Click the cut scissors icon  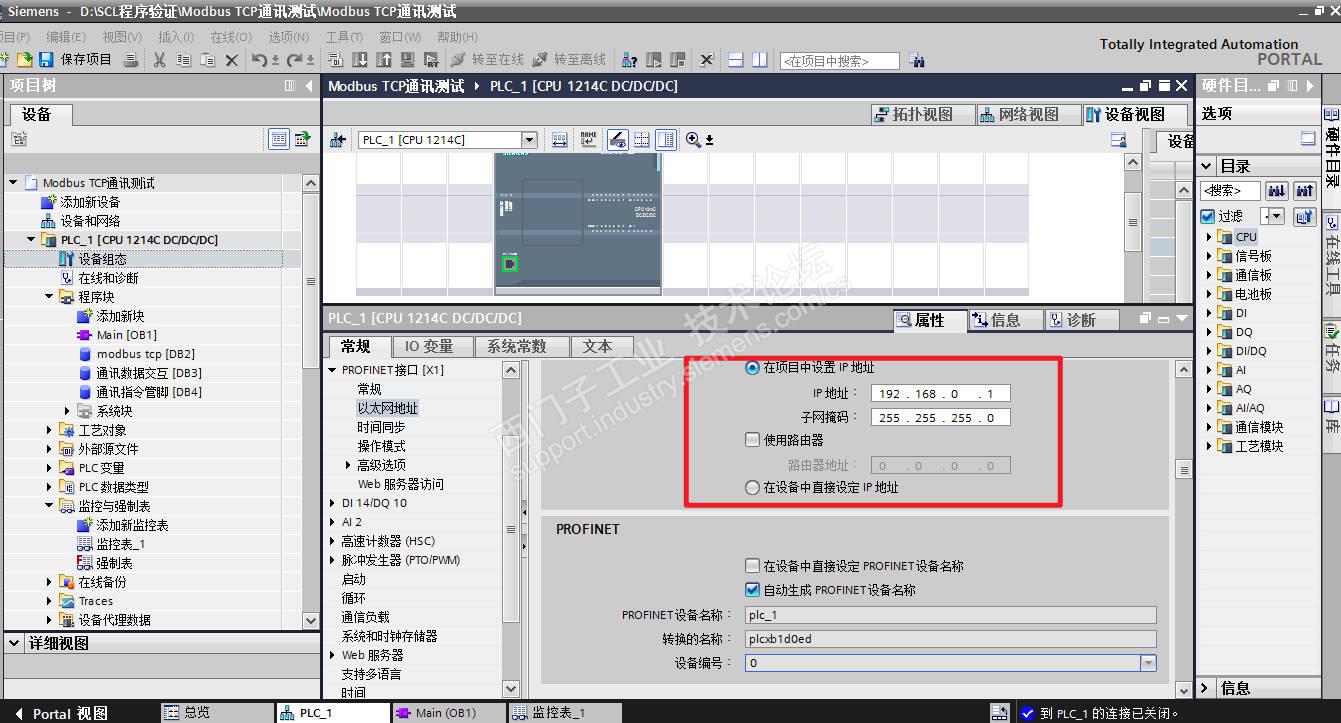(159, 60)
